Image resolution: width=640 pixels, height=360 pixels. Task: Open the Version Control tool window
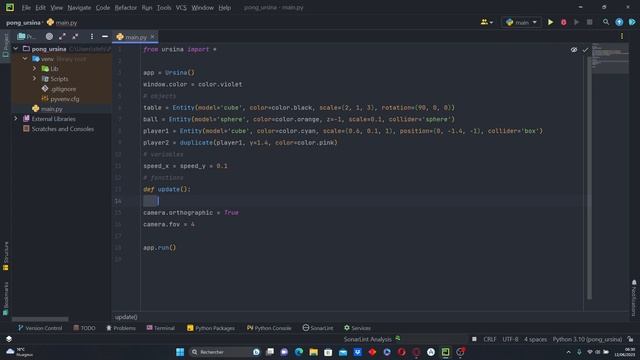coord(40,328)
